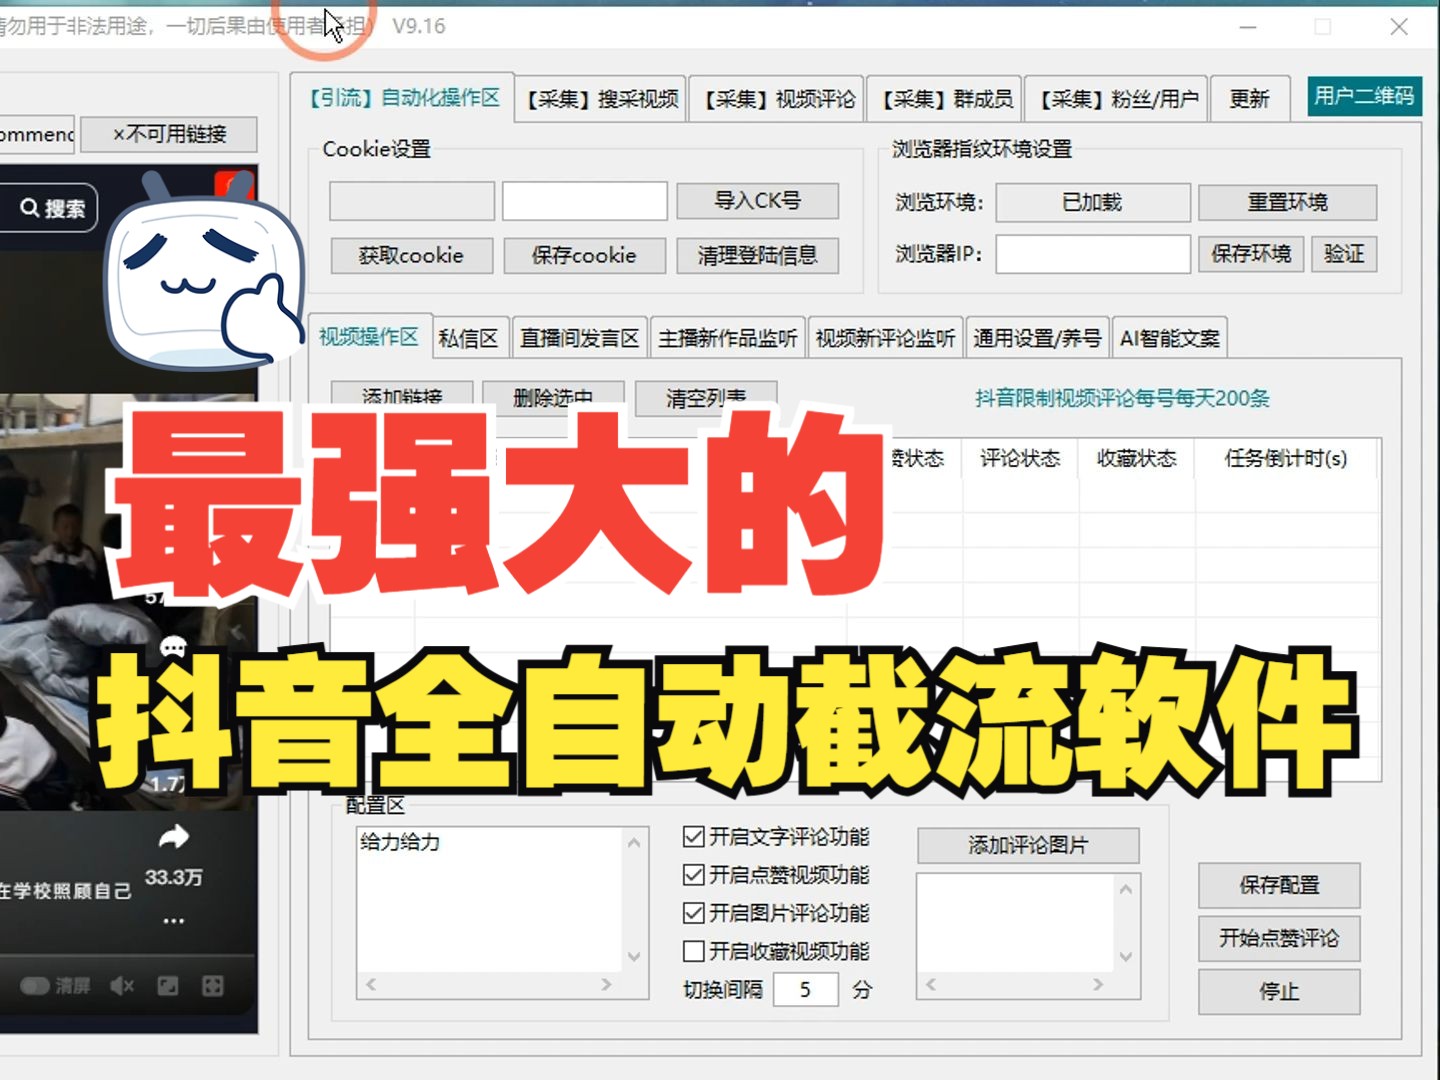Click the 添加评论图片 button
1440x1080 pixels.
tap(1028, 845)
